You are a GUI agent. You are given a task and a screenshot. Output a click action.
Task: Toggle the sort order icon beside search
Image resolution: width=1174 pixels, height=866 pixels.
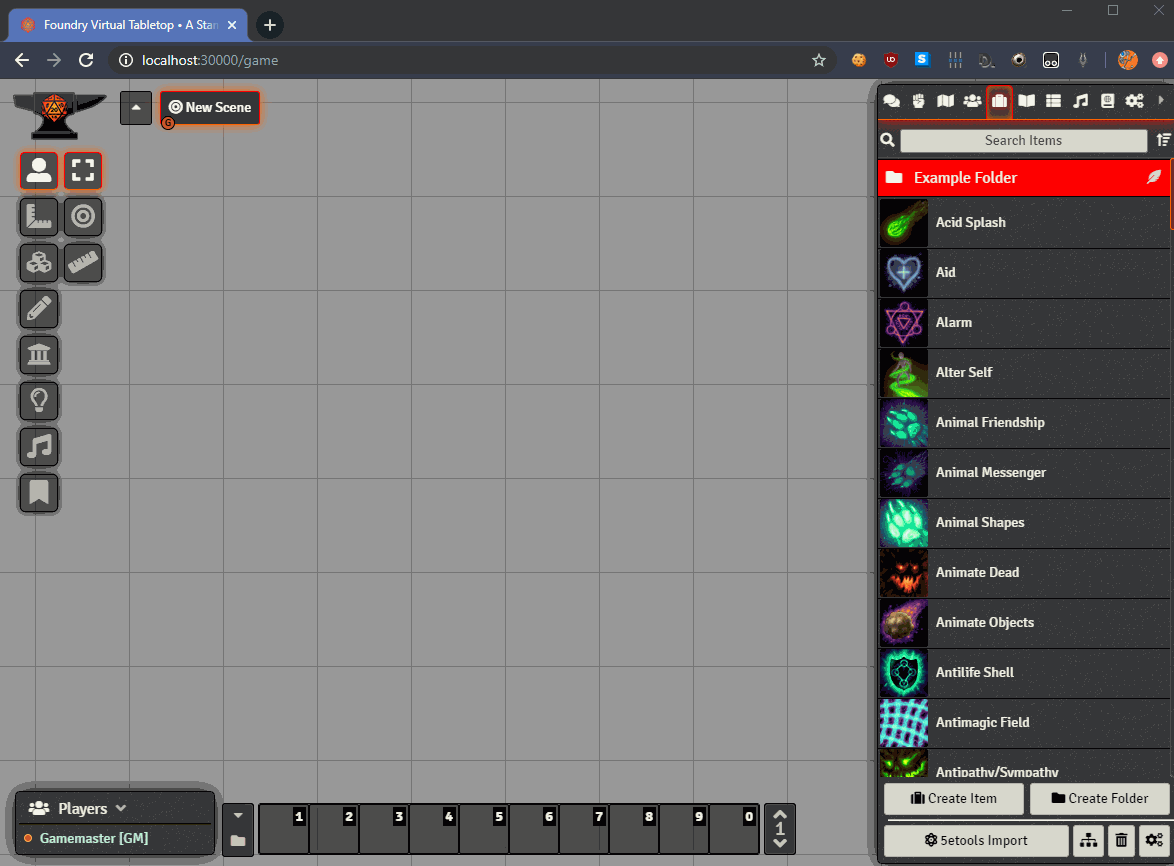click(1162, 141)
